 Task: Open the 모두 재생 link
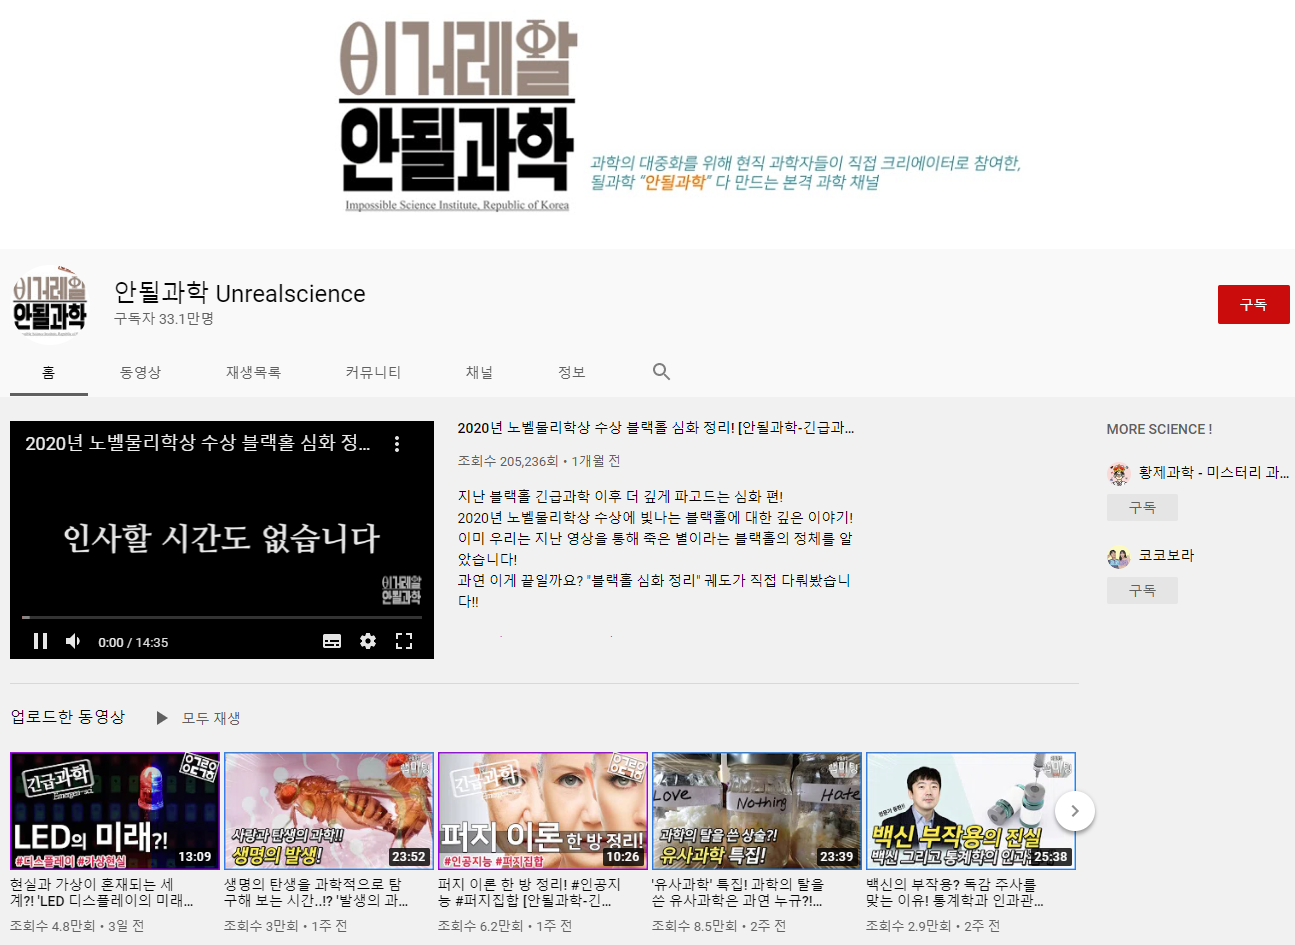(x=211, y=718)
